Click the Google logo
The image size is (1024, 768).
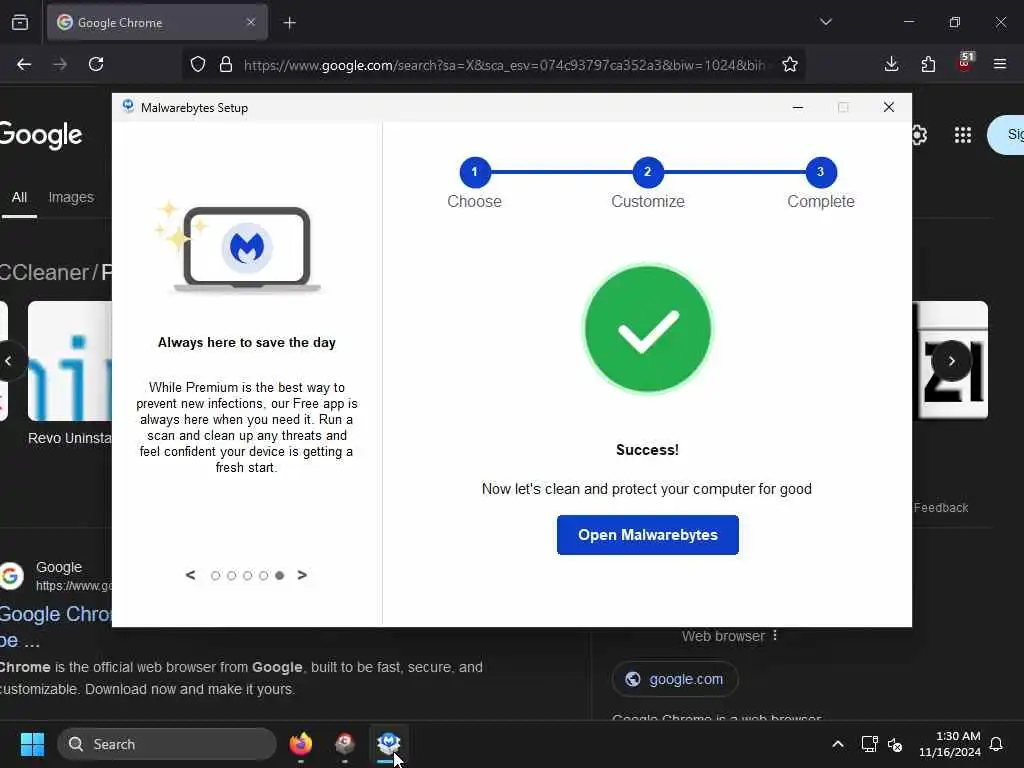point(40,135)
